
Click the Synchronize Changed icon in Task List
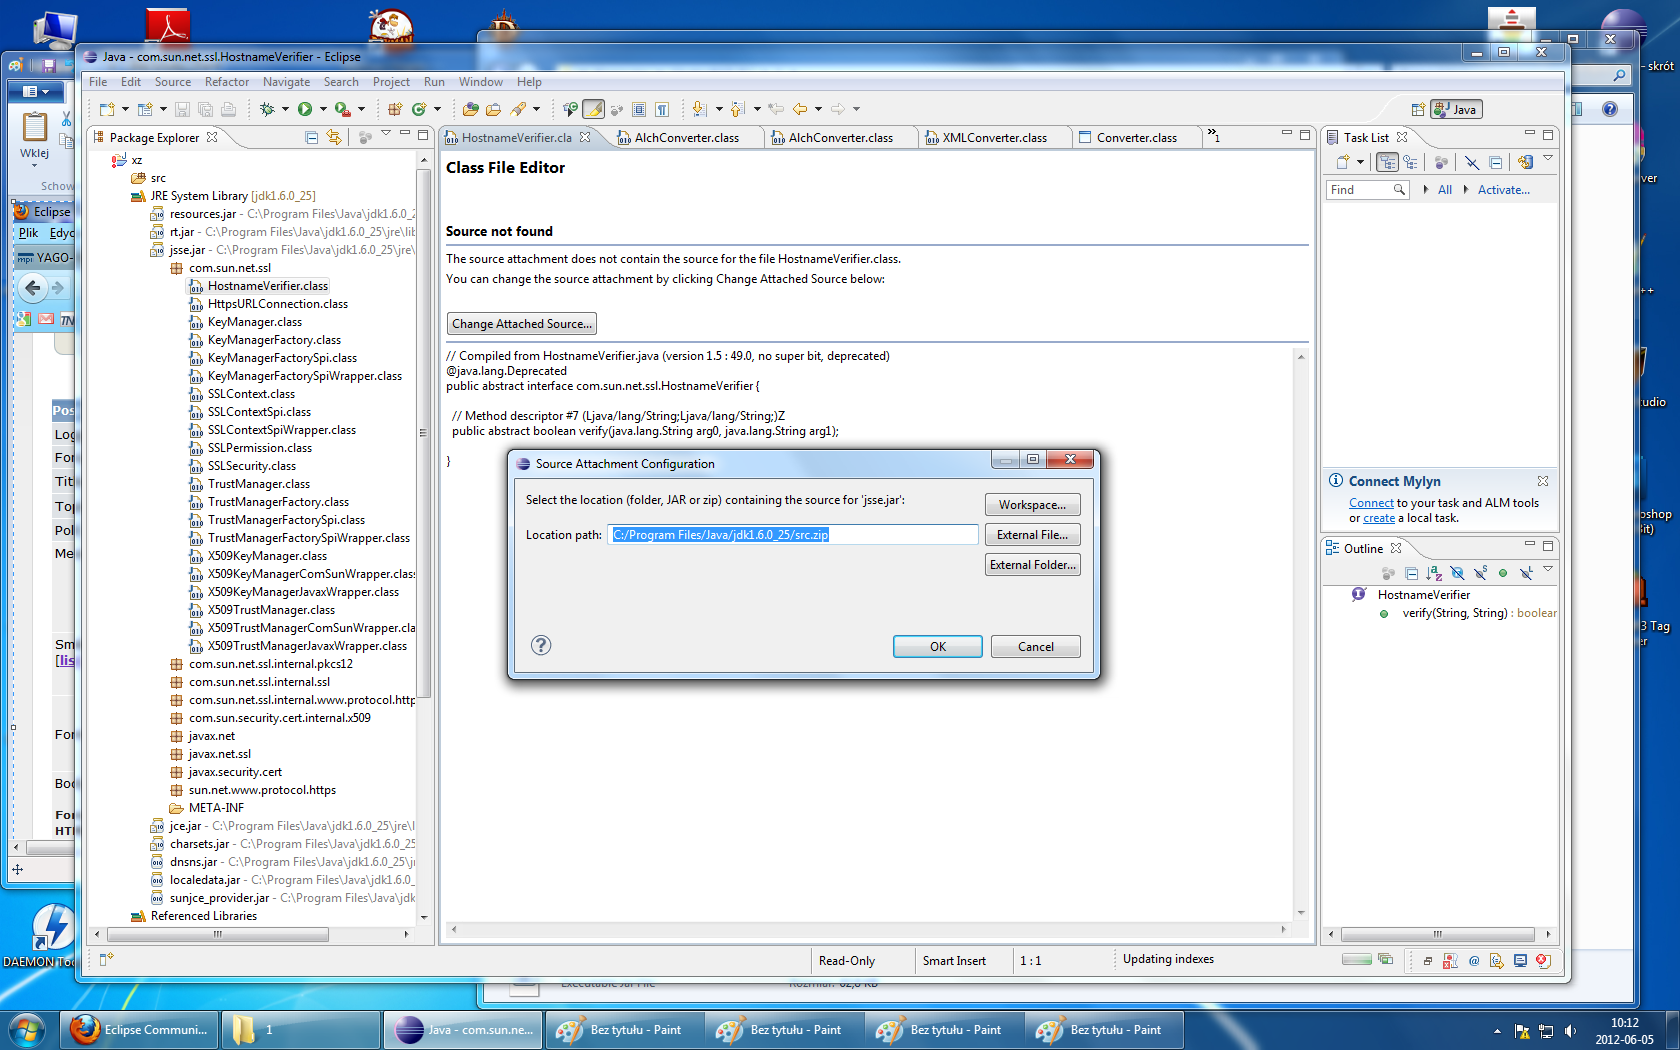coord(1525,162)
